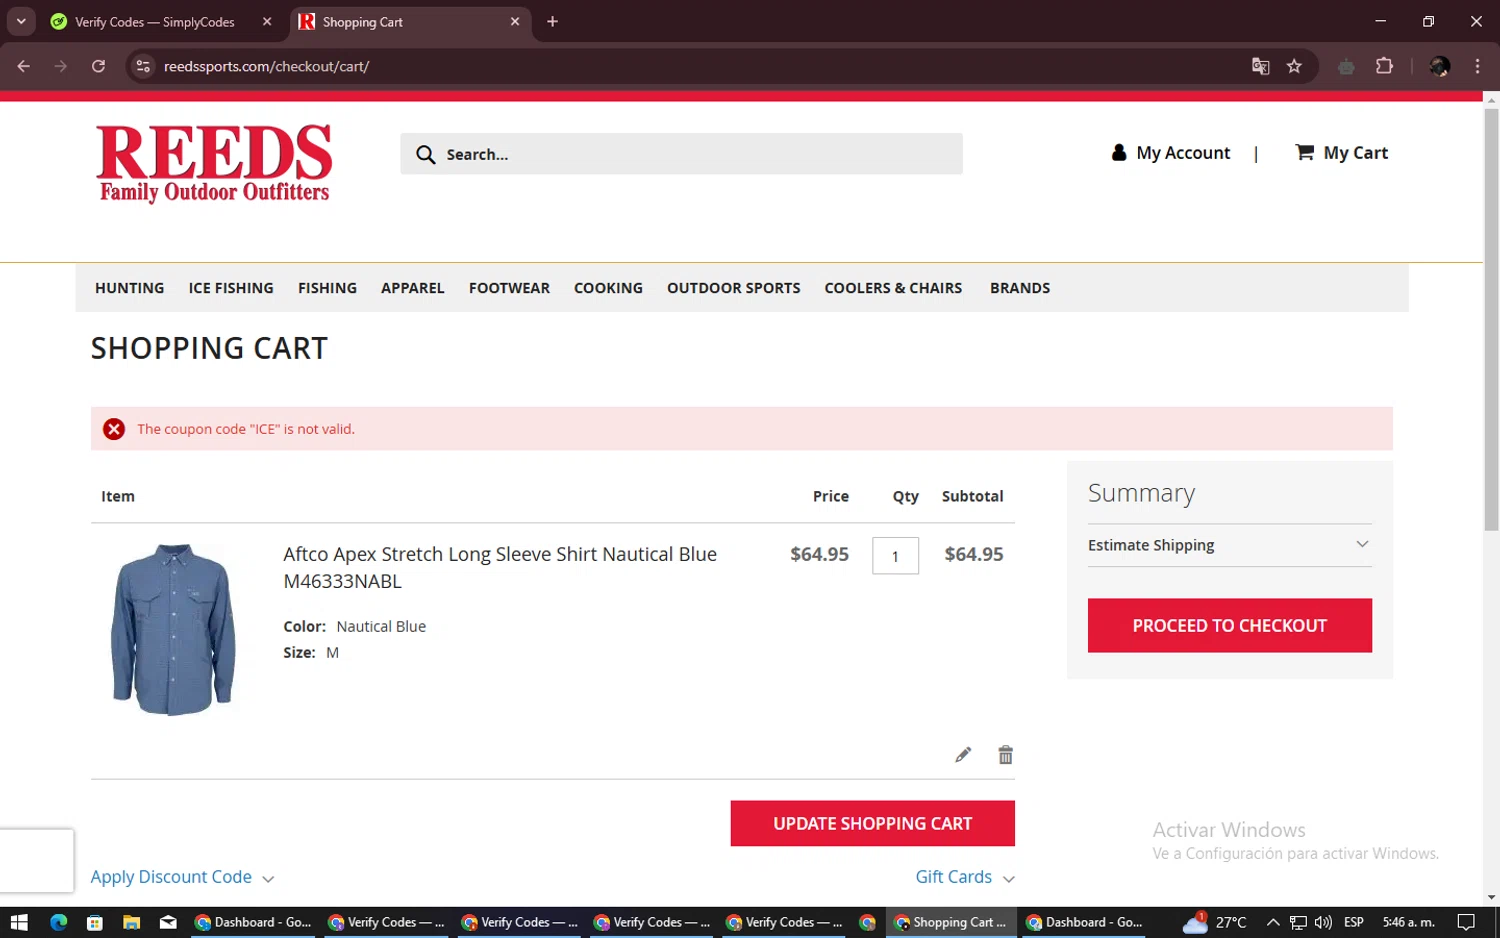The image size is (1500, 938).
Task: Open File Explorer from the taskbar
Action: tap(131, 922)
